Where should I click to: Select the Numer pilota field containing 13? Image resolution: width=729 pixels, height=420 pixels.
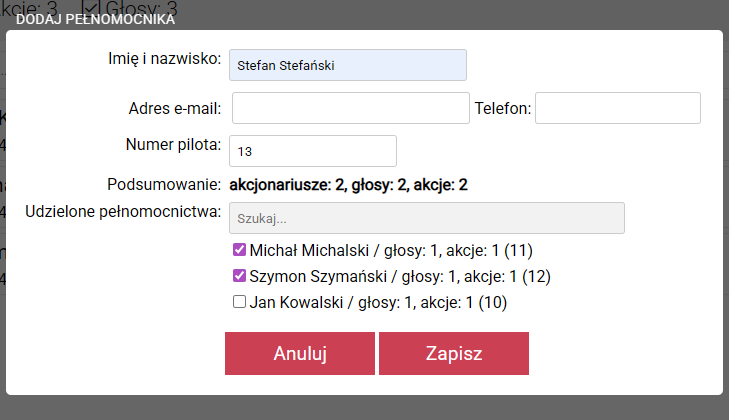313,151
